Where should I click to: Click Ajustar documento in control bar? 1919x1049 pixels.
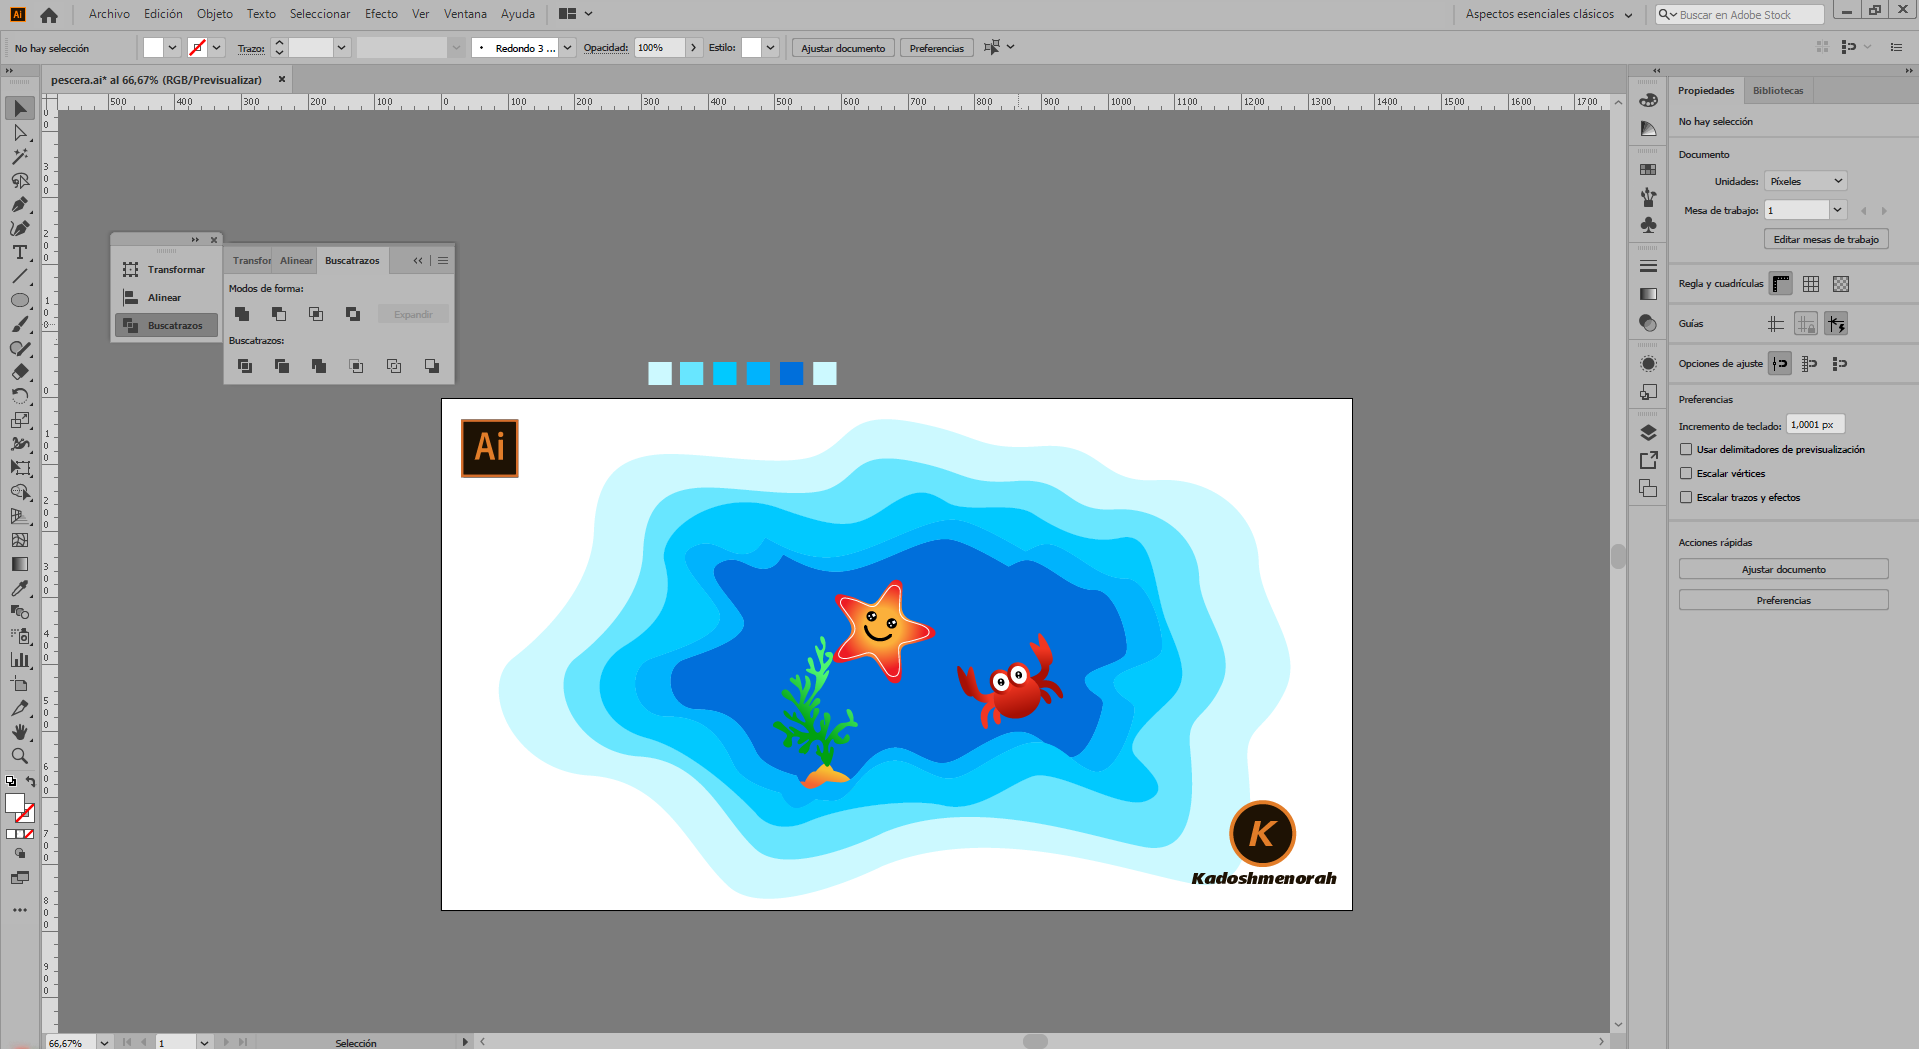point(843,48)
